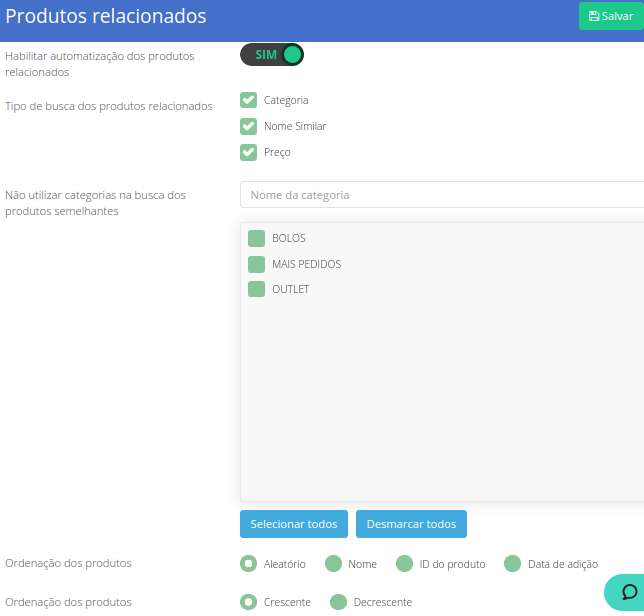This screenshot has height=616, width=644.
Task: Click the Salvar save button
Action: (611, 16)
